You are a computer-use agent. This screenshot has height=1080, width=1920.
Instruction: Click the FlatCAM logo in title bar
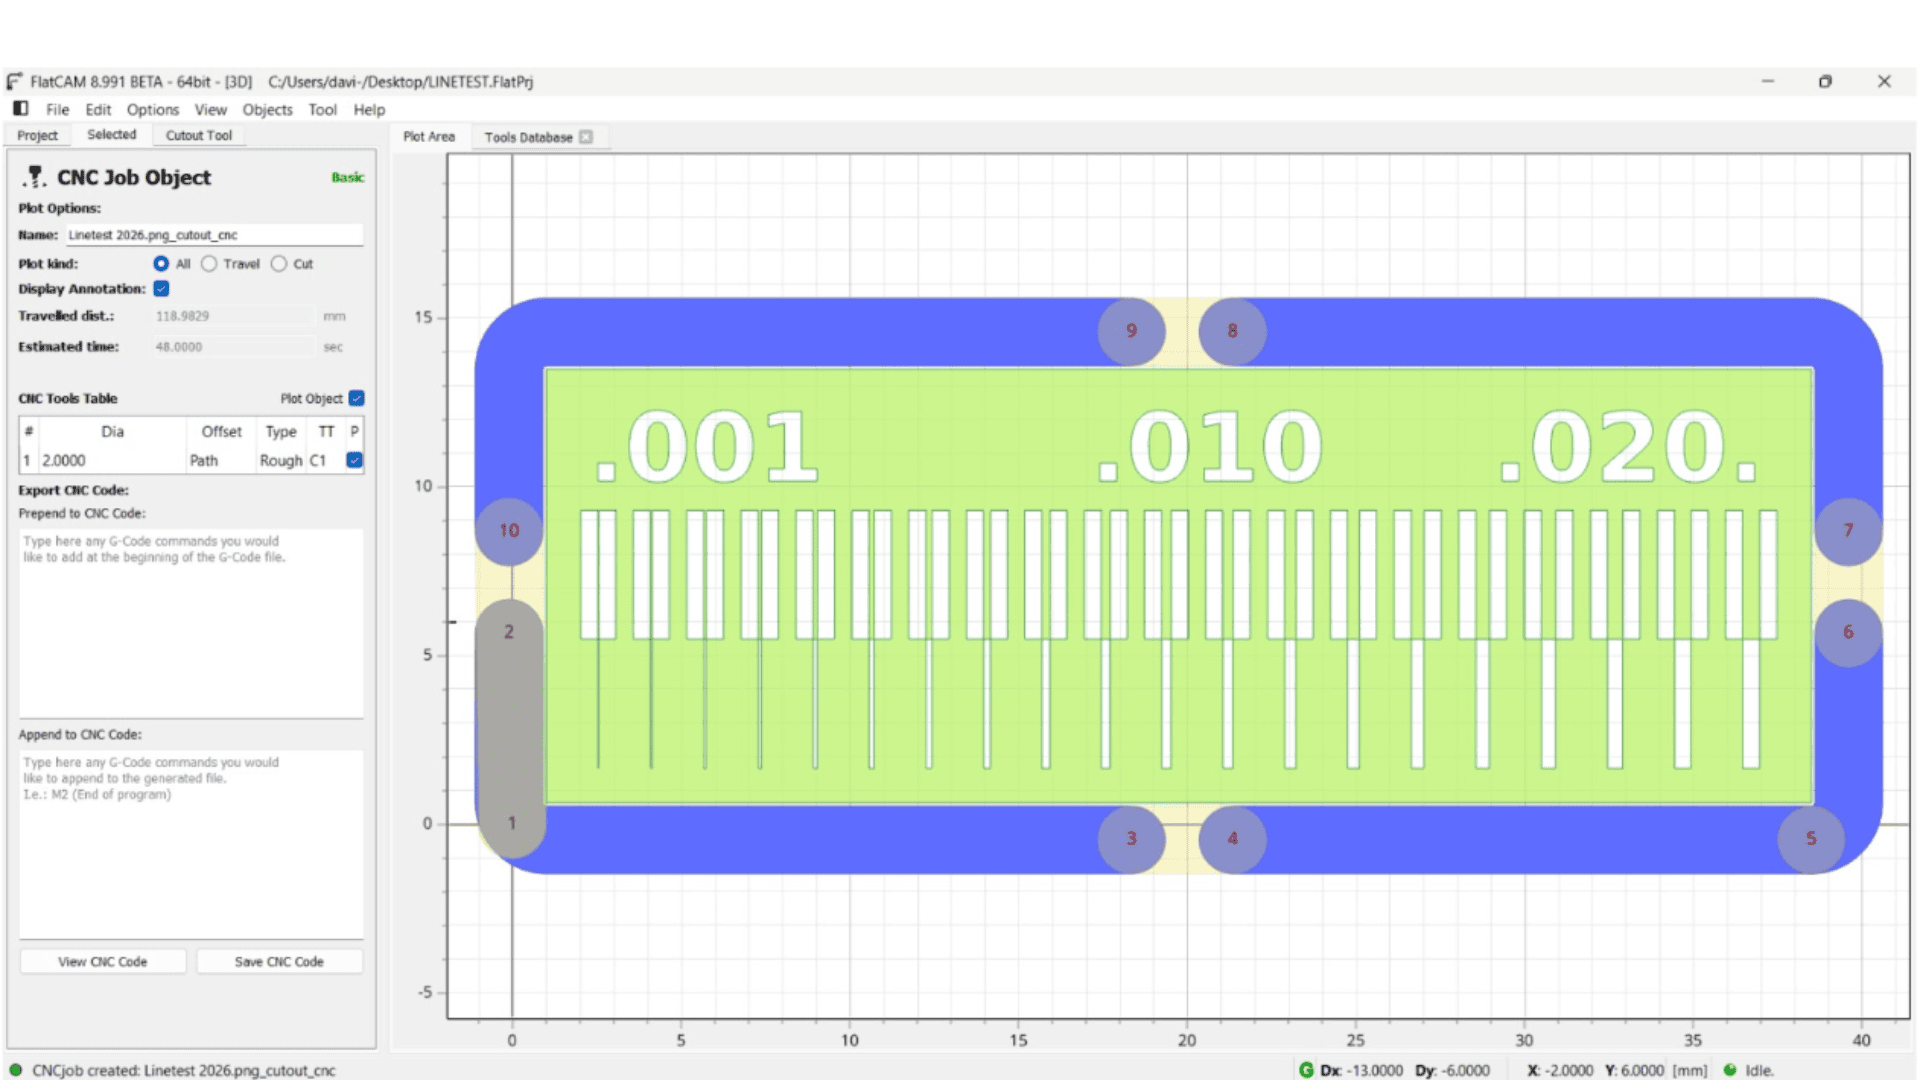click(15, 82)
